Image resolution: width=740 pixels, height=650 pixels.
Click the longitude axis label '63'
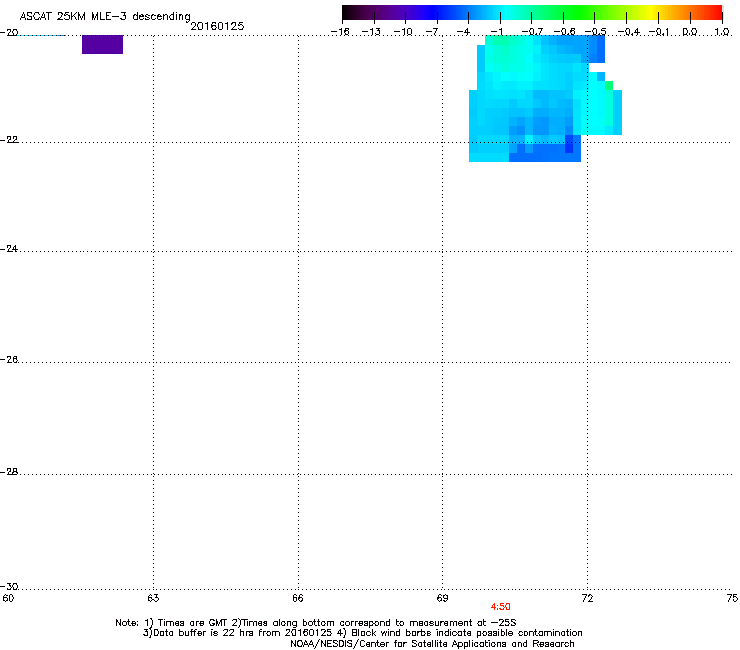coord(153,599)
